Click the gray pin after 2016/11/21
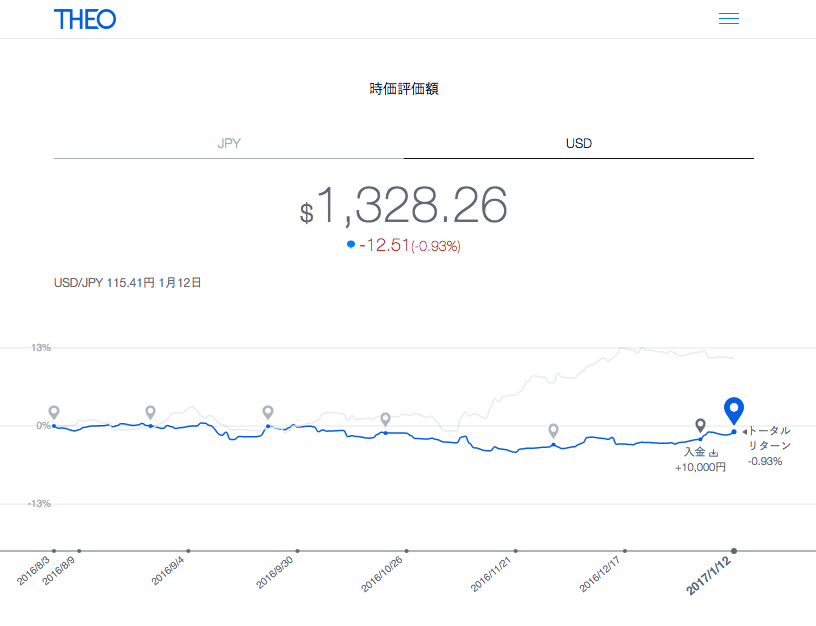 [x=553, y=430]
